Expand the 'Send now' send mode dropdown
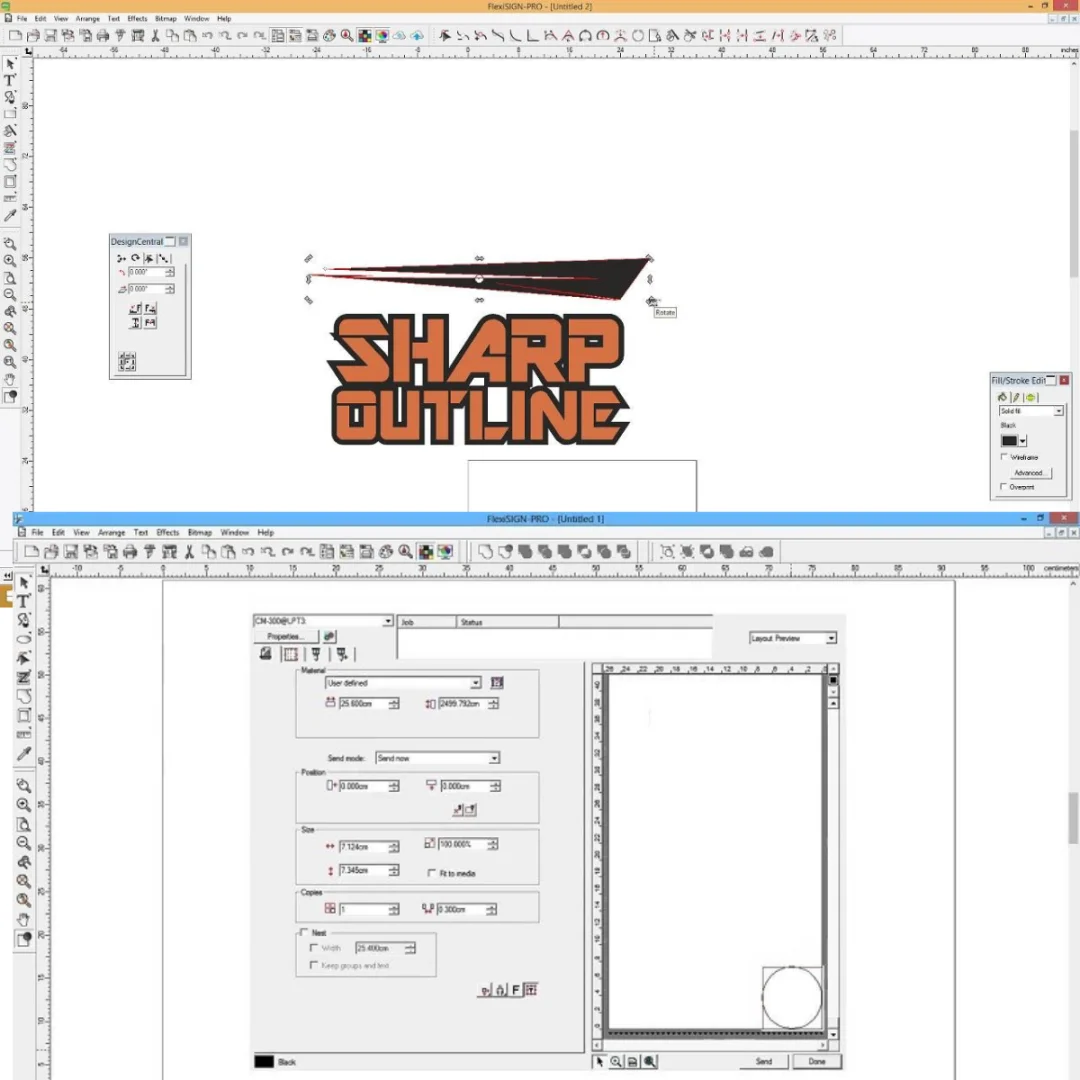Screen dimensions: 1080x1080 (x=493, y=758)
